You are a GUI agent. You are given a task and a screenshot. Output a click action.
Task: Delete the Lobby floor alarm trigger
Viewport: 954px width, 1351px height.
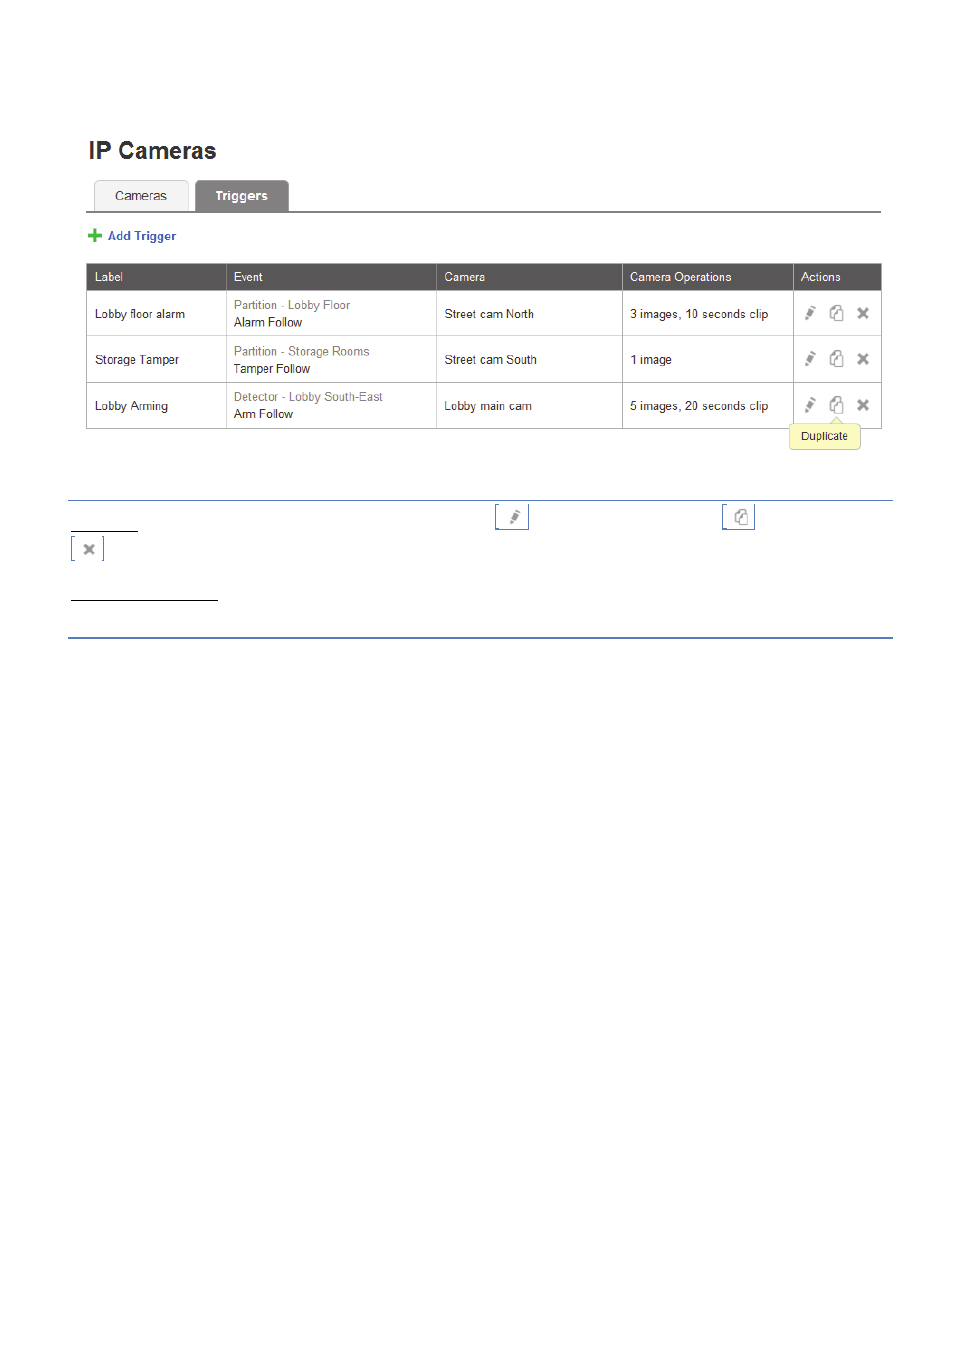(x=863, y=313)
